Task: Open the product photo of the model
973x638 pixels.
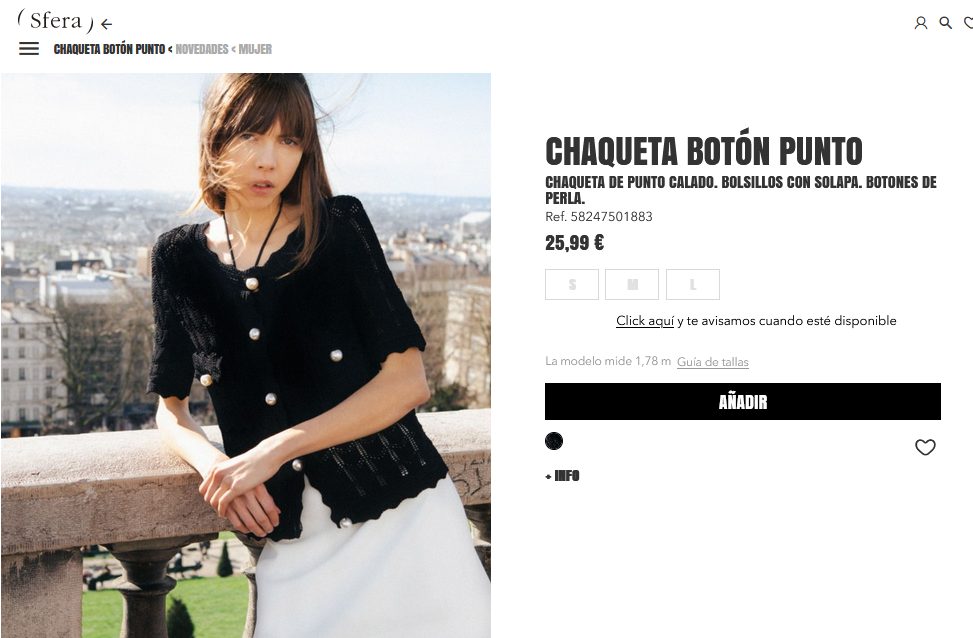Action: (x=246, y=355)
